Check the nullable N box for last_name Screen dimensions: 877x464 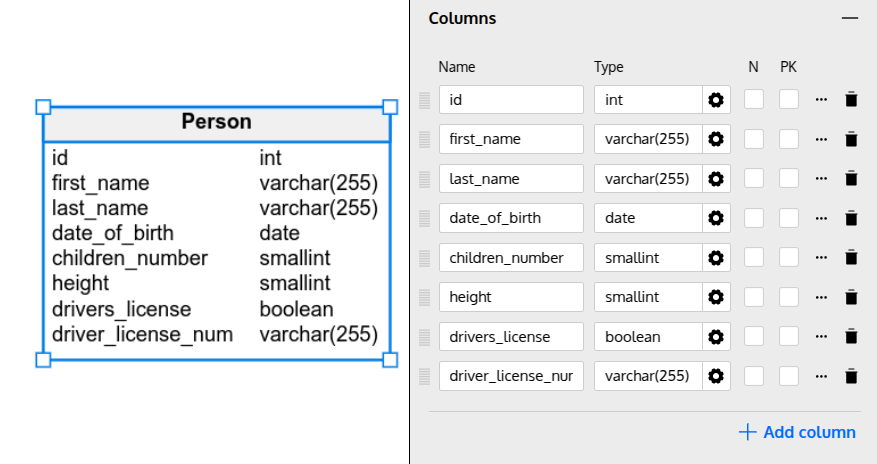click(754, 179)
